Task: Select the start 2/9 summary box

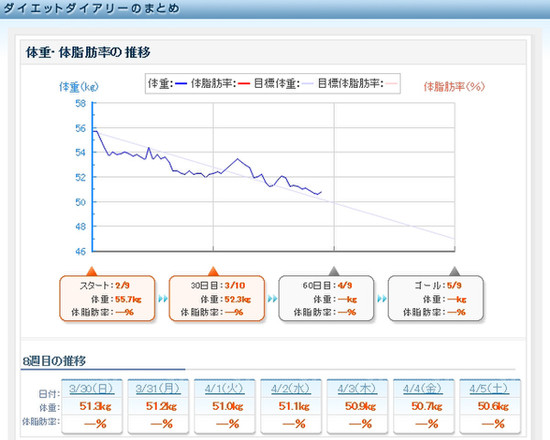Action: click(x=107, y=299)
